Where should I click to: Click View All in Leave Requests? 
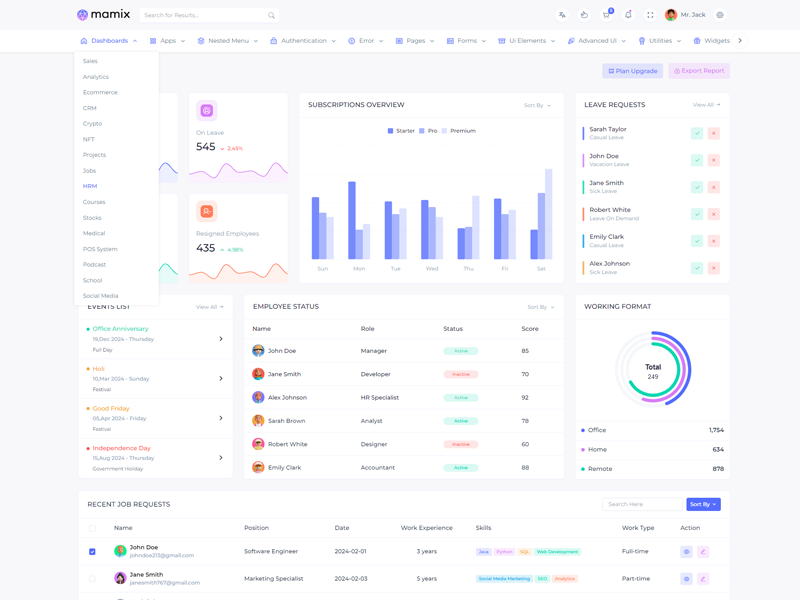click(706, 105)
